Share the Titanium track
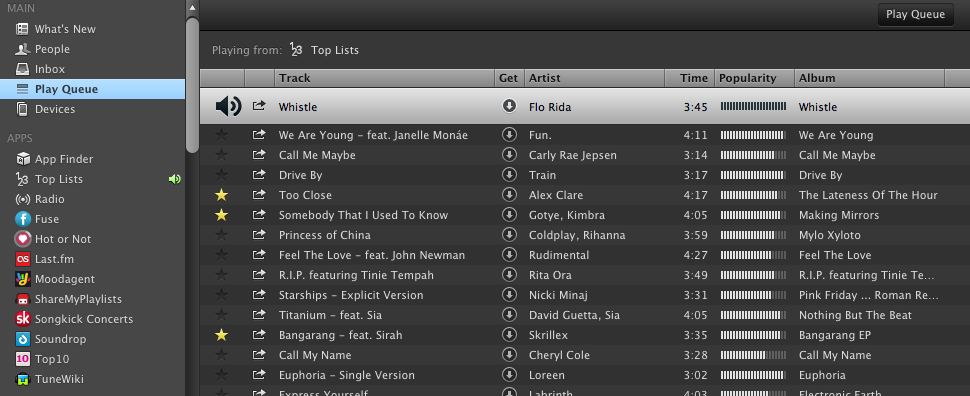This screenshot has width=970, height=396. 259,314
